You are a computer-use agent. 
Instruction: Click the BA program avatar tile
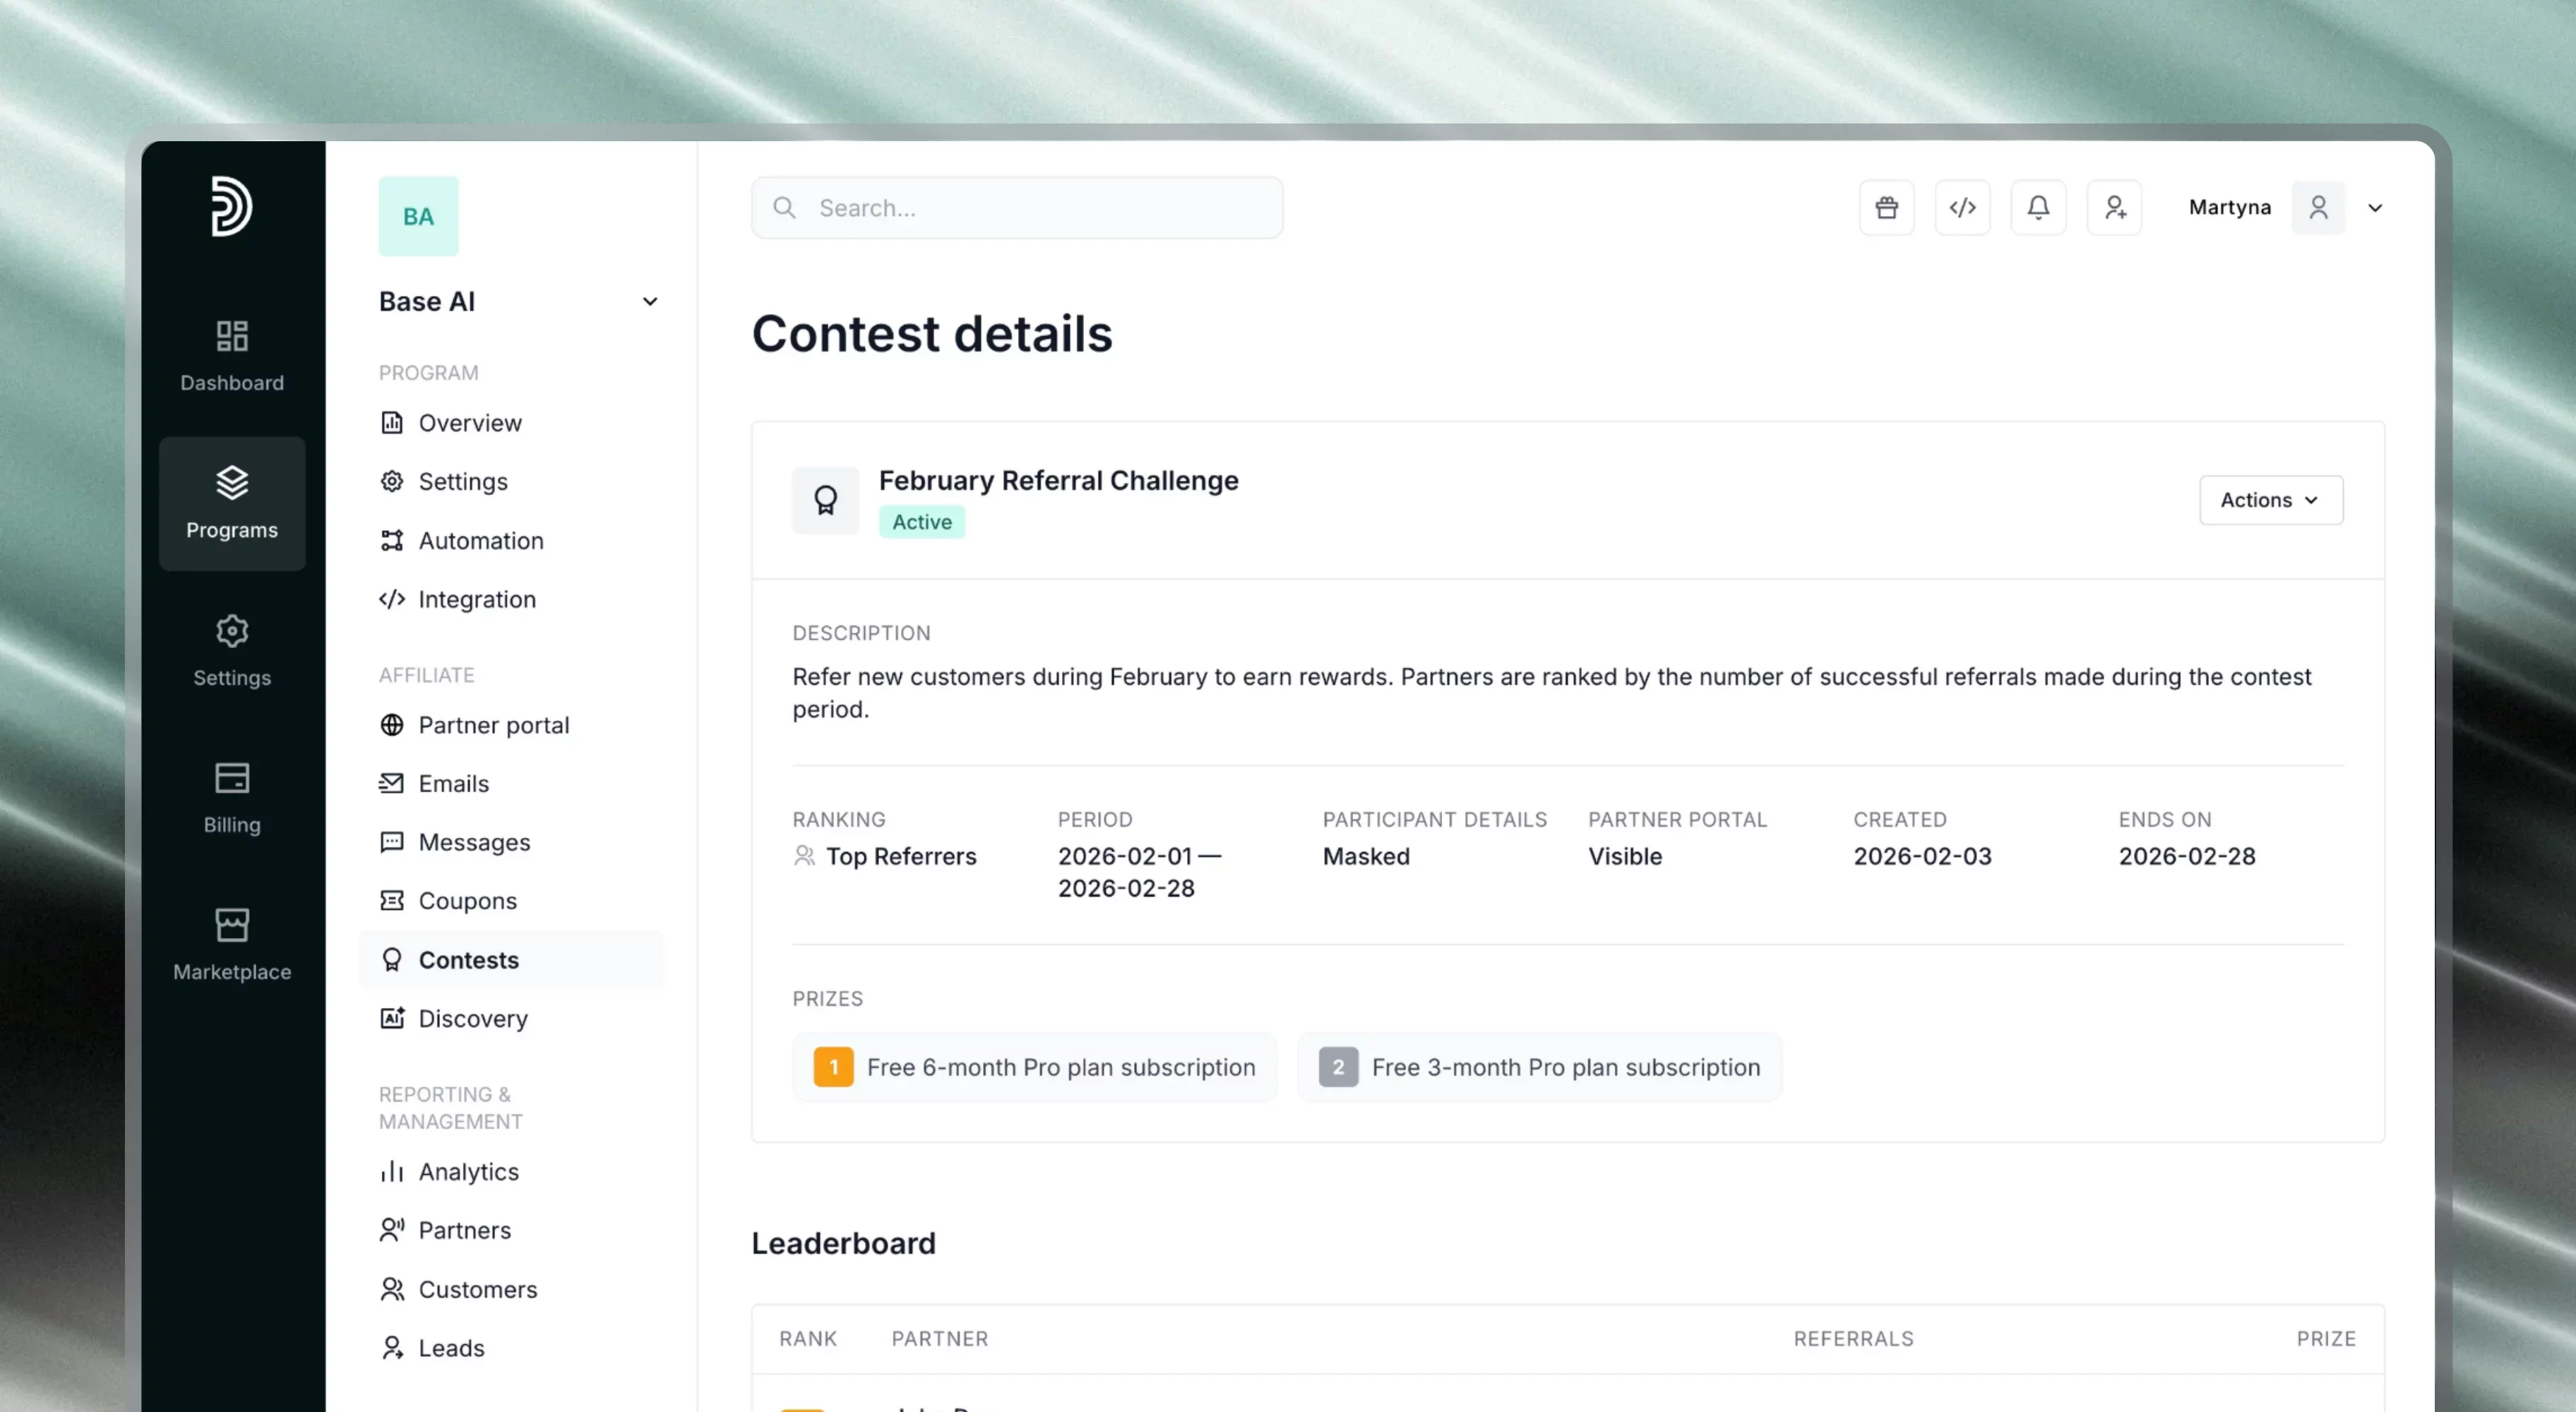click(x=418, y=216)
